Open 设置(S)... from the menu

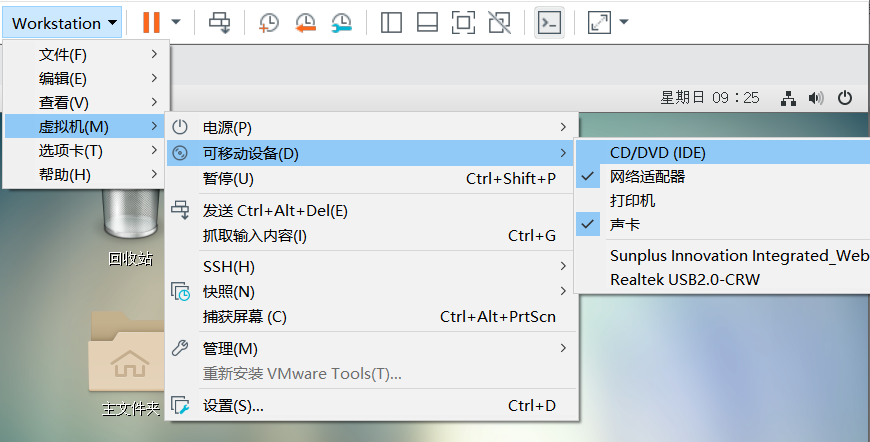coord(372,406)
